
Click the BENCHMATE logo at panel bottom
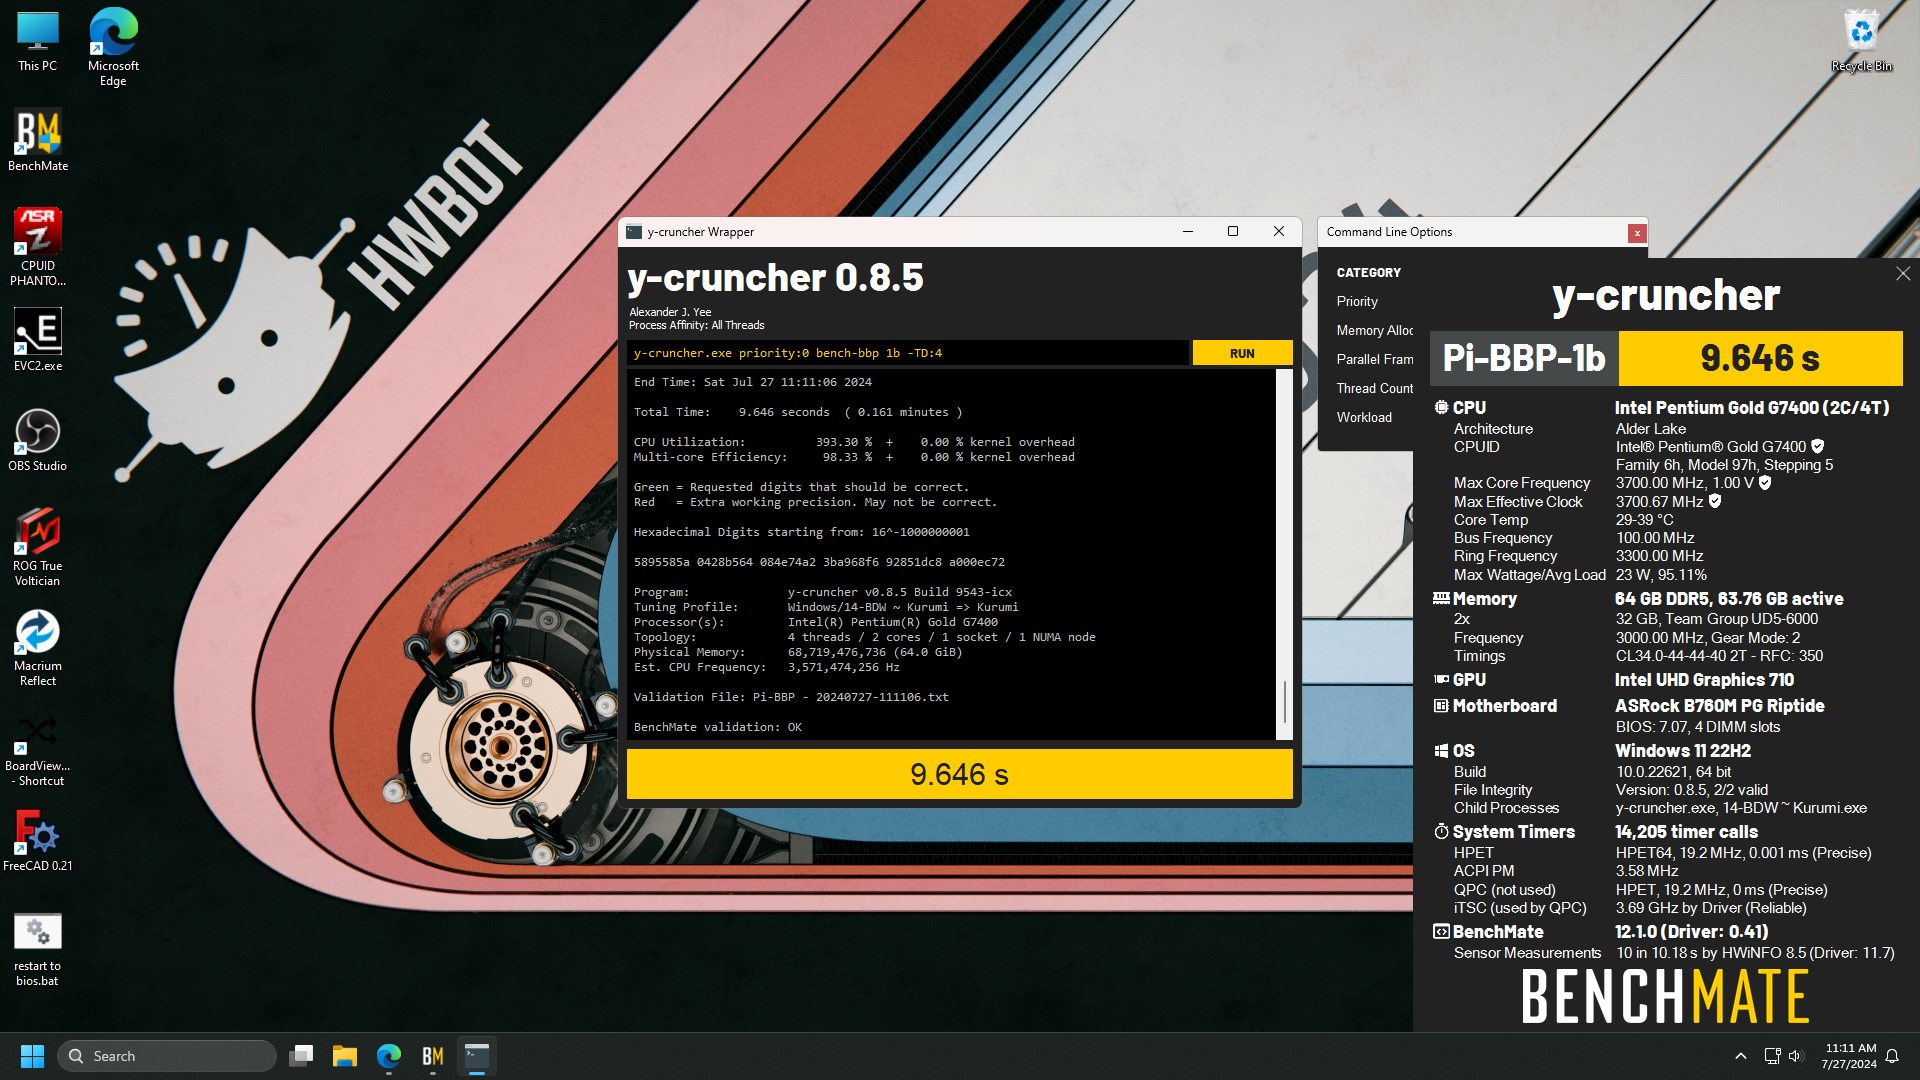click(1665, 996)
